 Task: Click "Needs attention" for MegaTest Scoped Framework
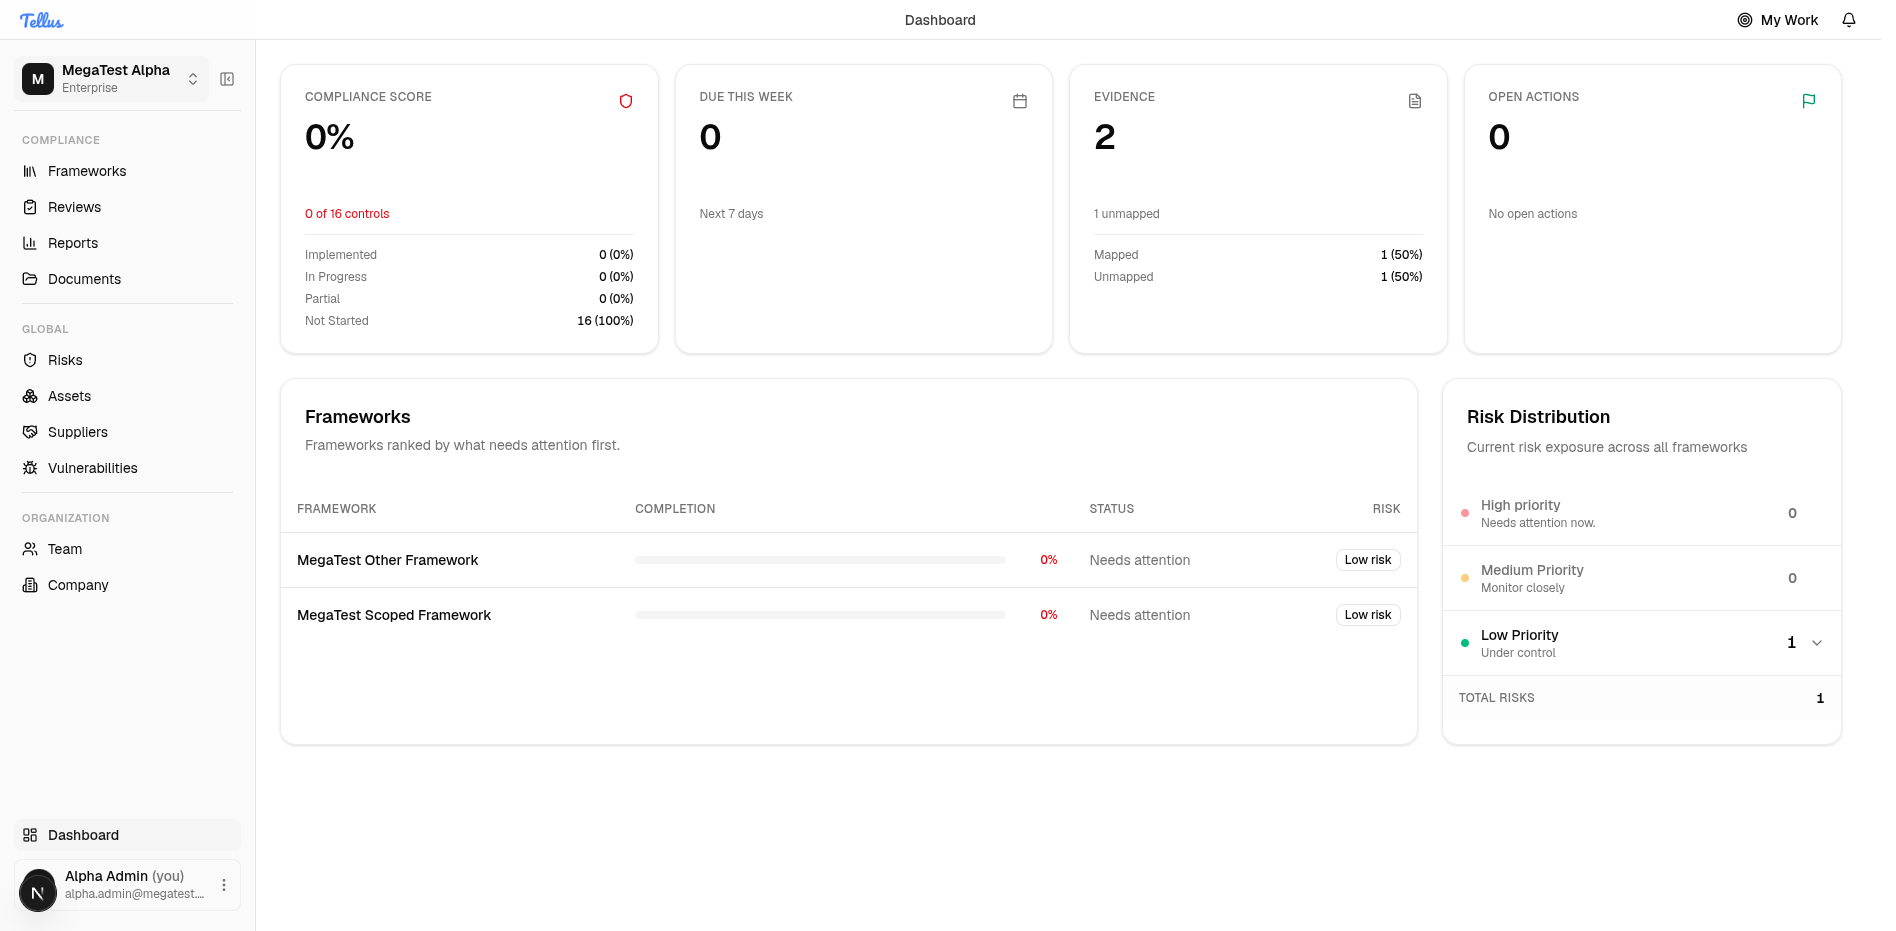[1140, 615]
